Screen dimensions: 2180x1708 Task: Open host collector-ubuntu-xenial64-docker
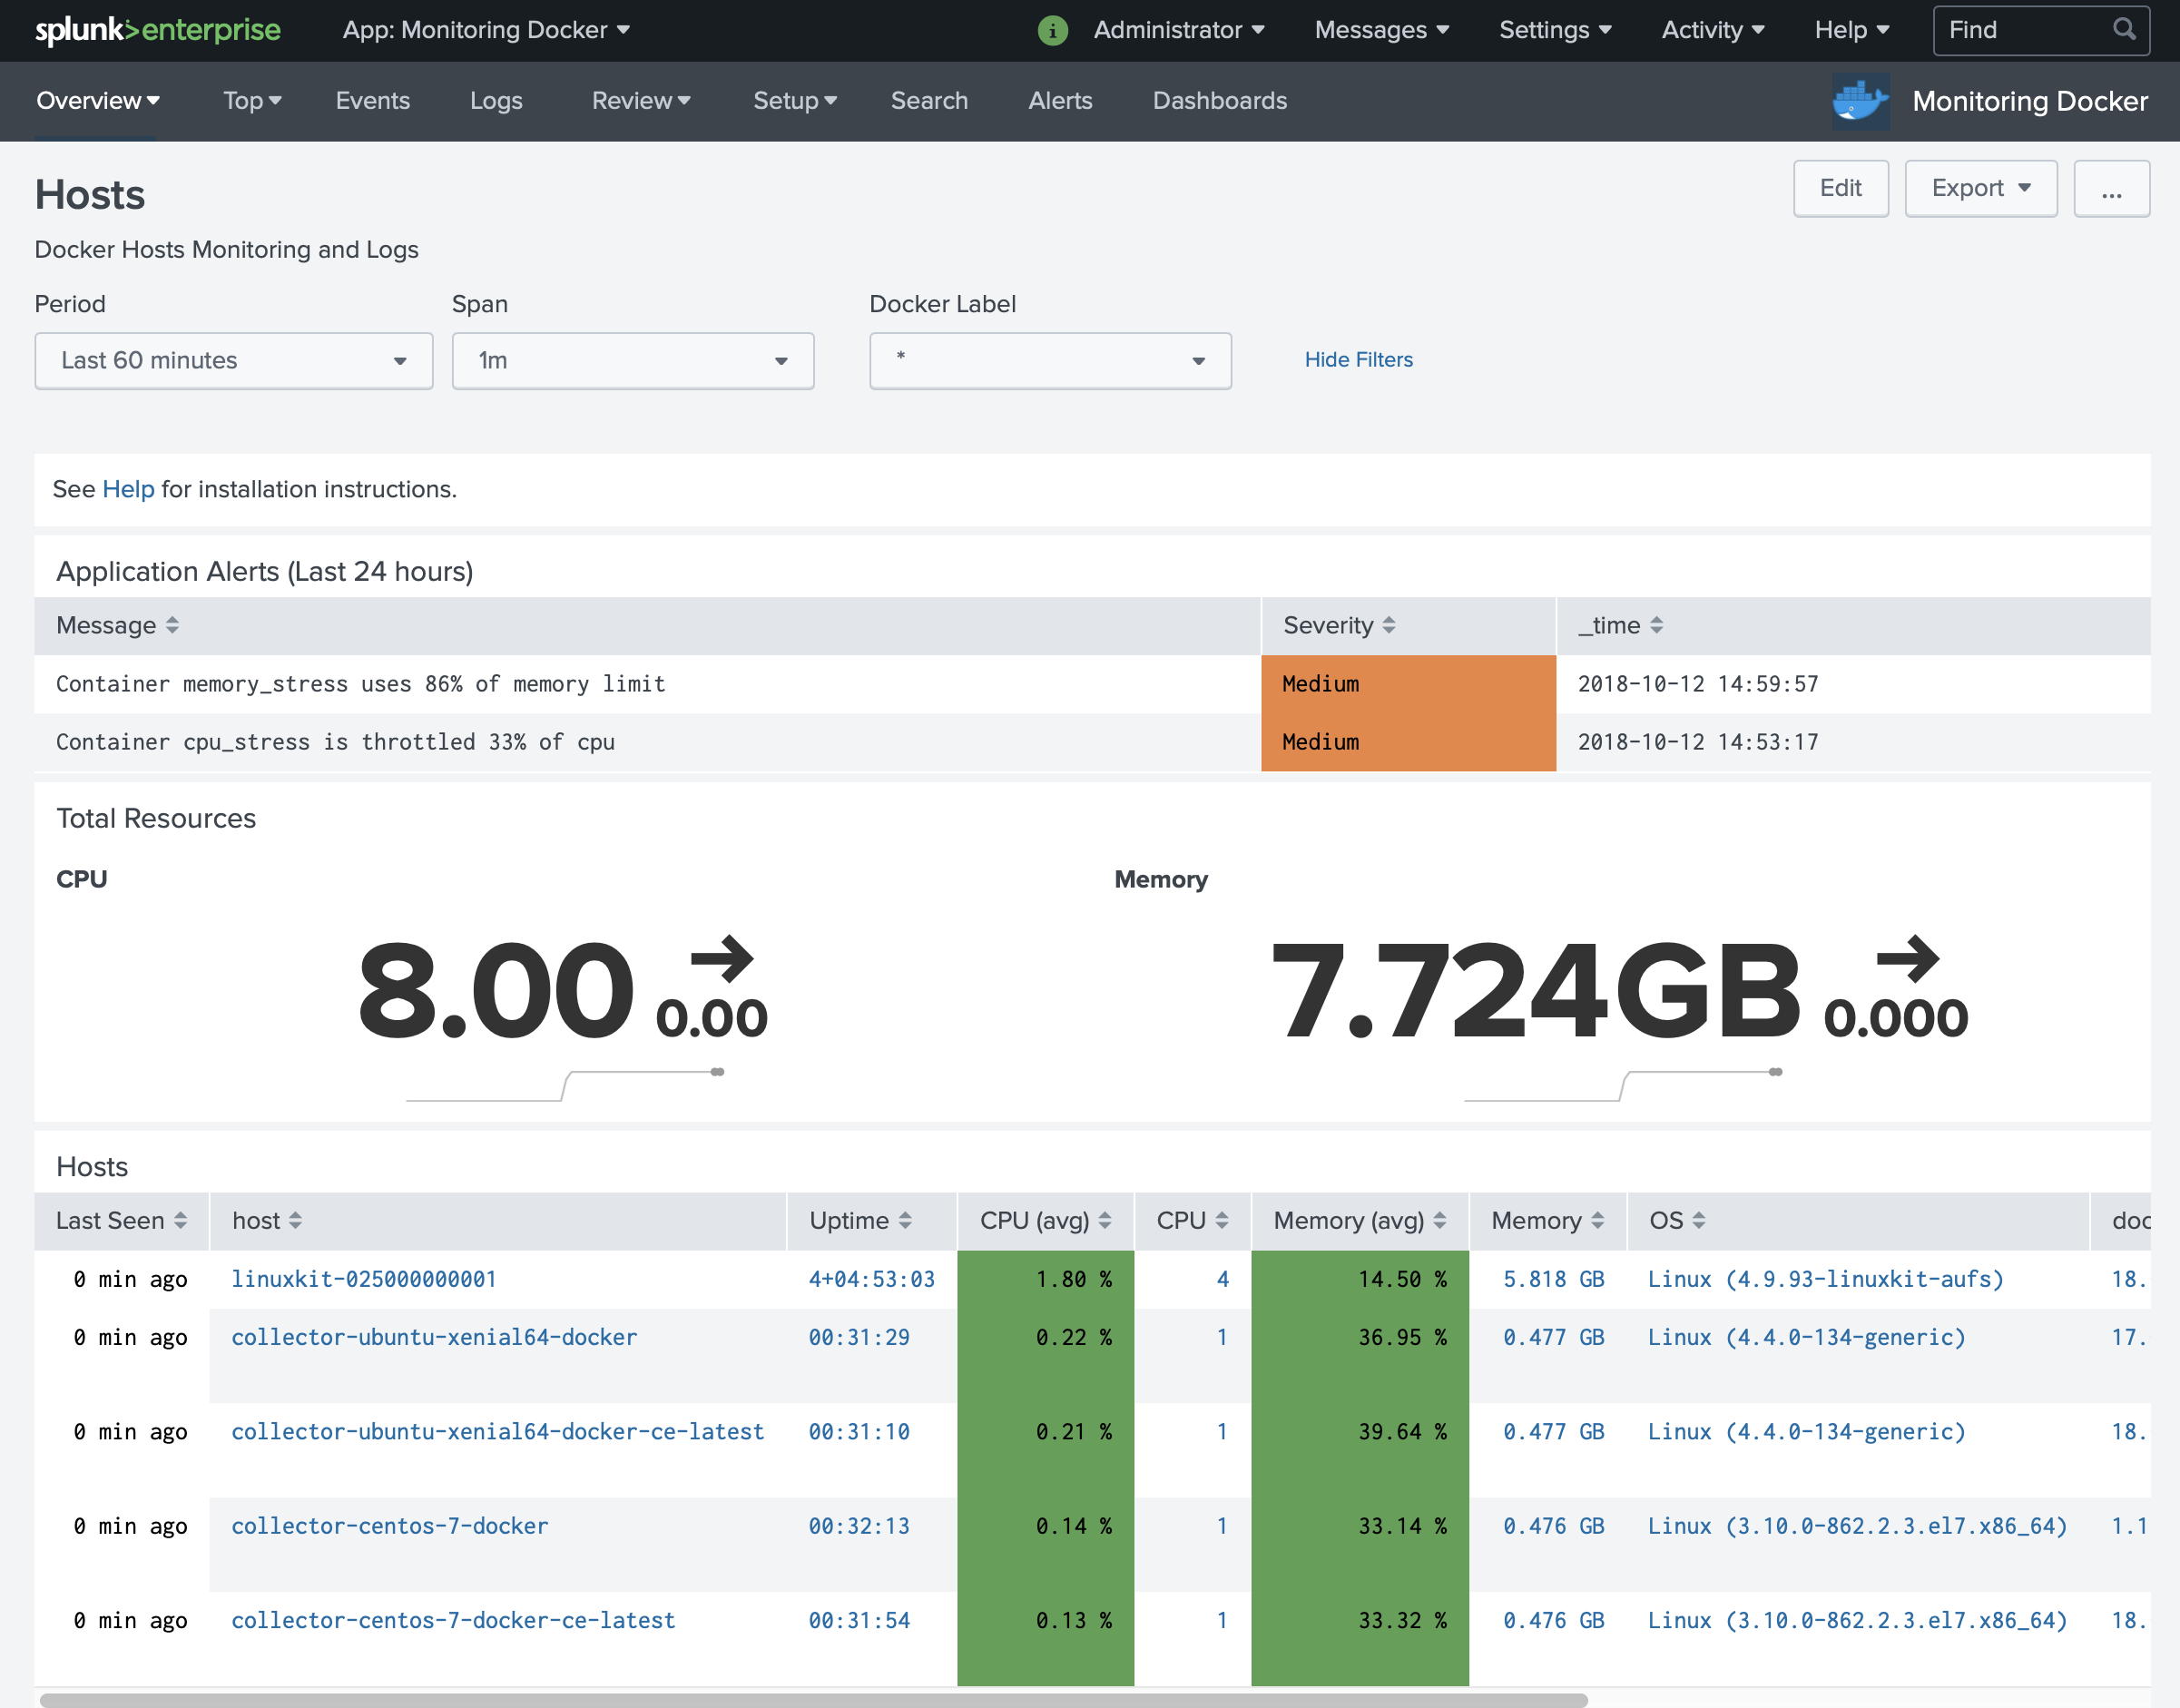pos(434,1338)
